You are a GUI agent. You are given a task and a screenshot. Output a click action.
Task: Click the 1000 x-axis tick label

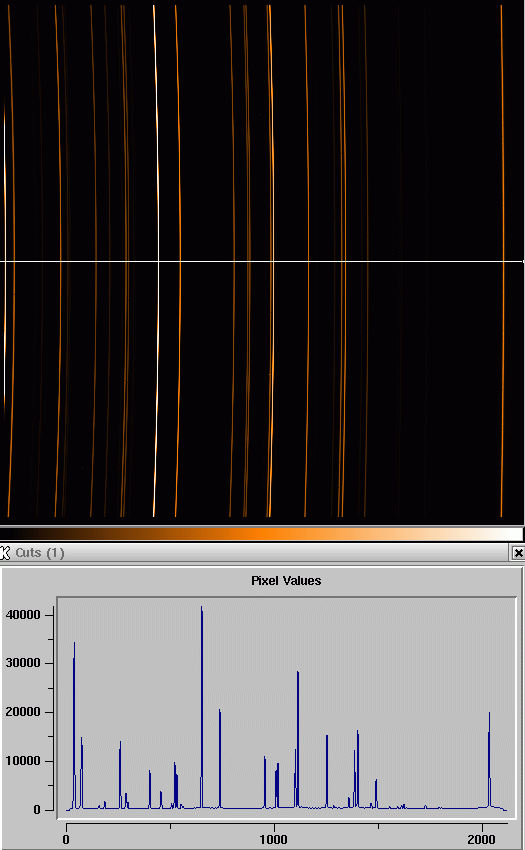[x=273, y=840]
